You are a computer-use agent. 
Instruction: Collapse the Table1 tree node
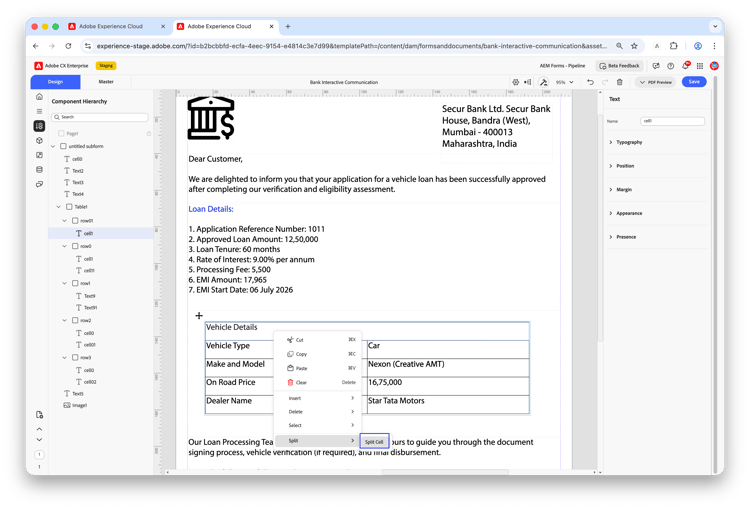(x=59, y=207)
